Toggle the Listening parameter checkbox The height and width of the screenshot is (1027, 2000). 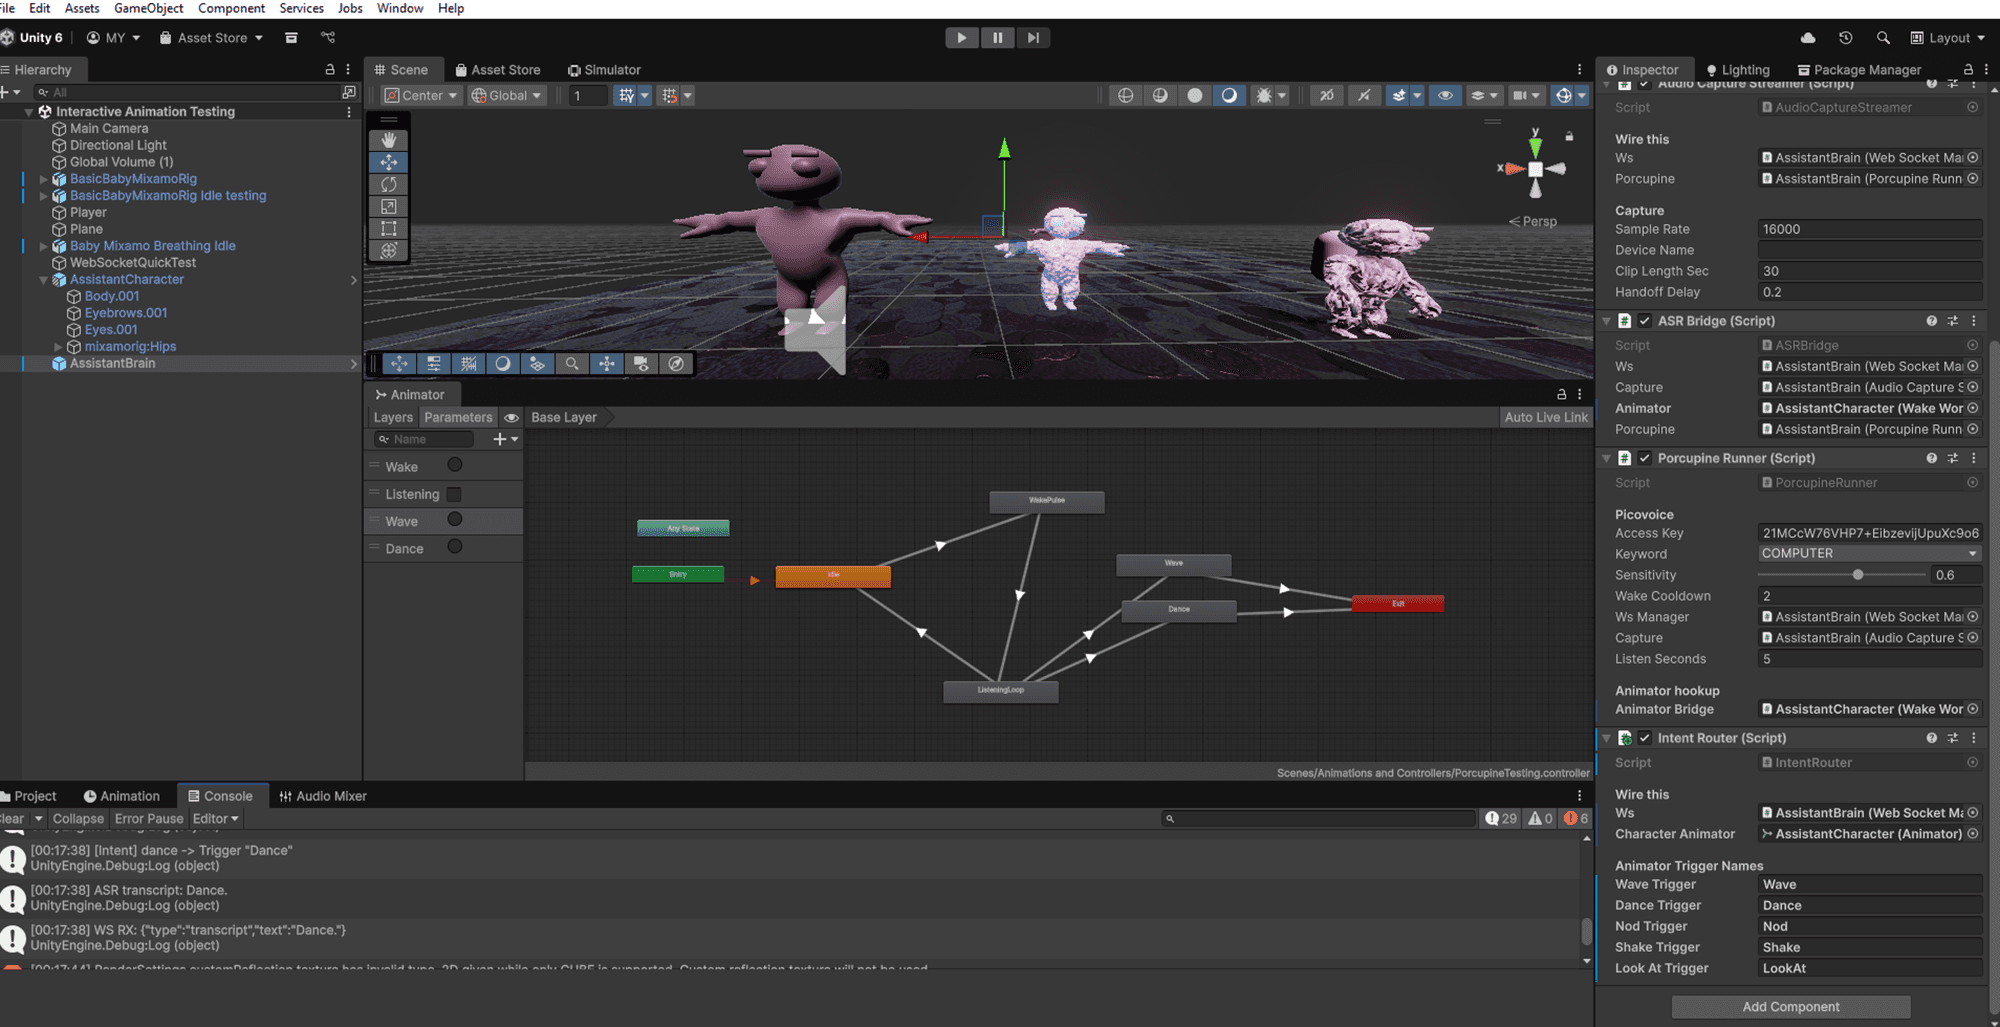tap(454, 494)
